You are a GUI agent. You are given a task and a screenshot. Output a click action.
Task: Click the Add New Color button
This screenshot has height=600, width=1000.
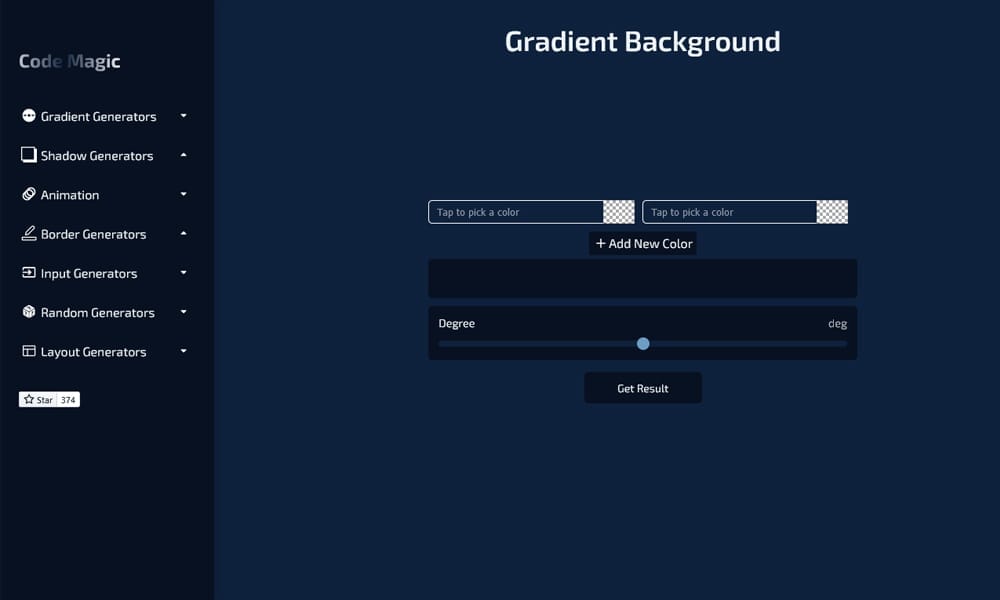coord(642,243)
